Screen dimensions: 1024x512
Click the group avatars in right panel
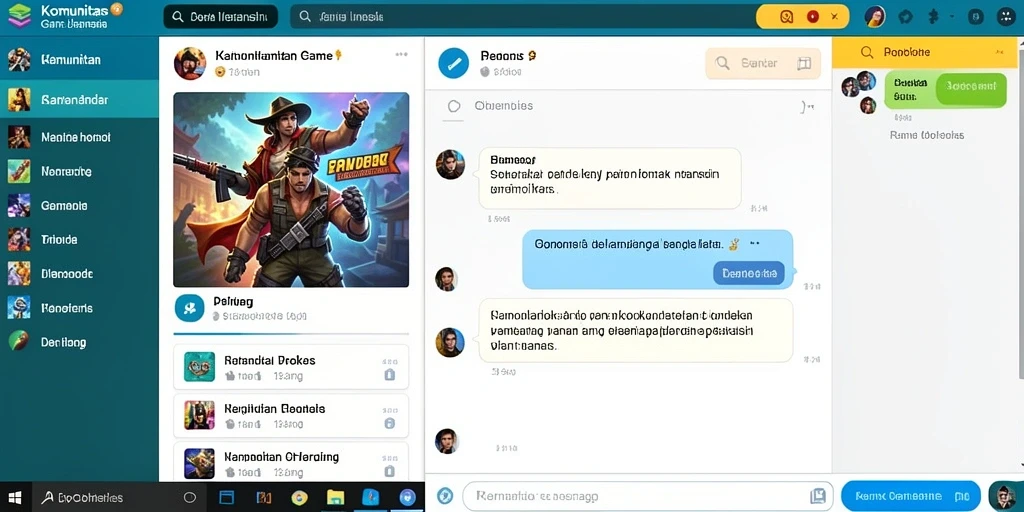click(x=860, y=92)
